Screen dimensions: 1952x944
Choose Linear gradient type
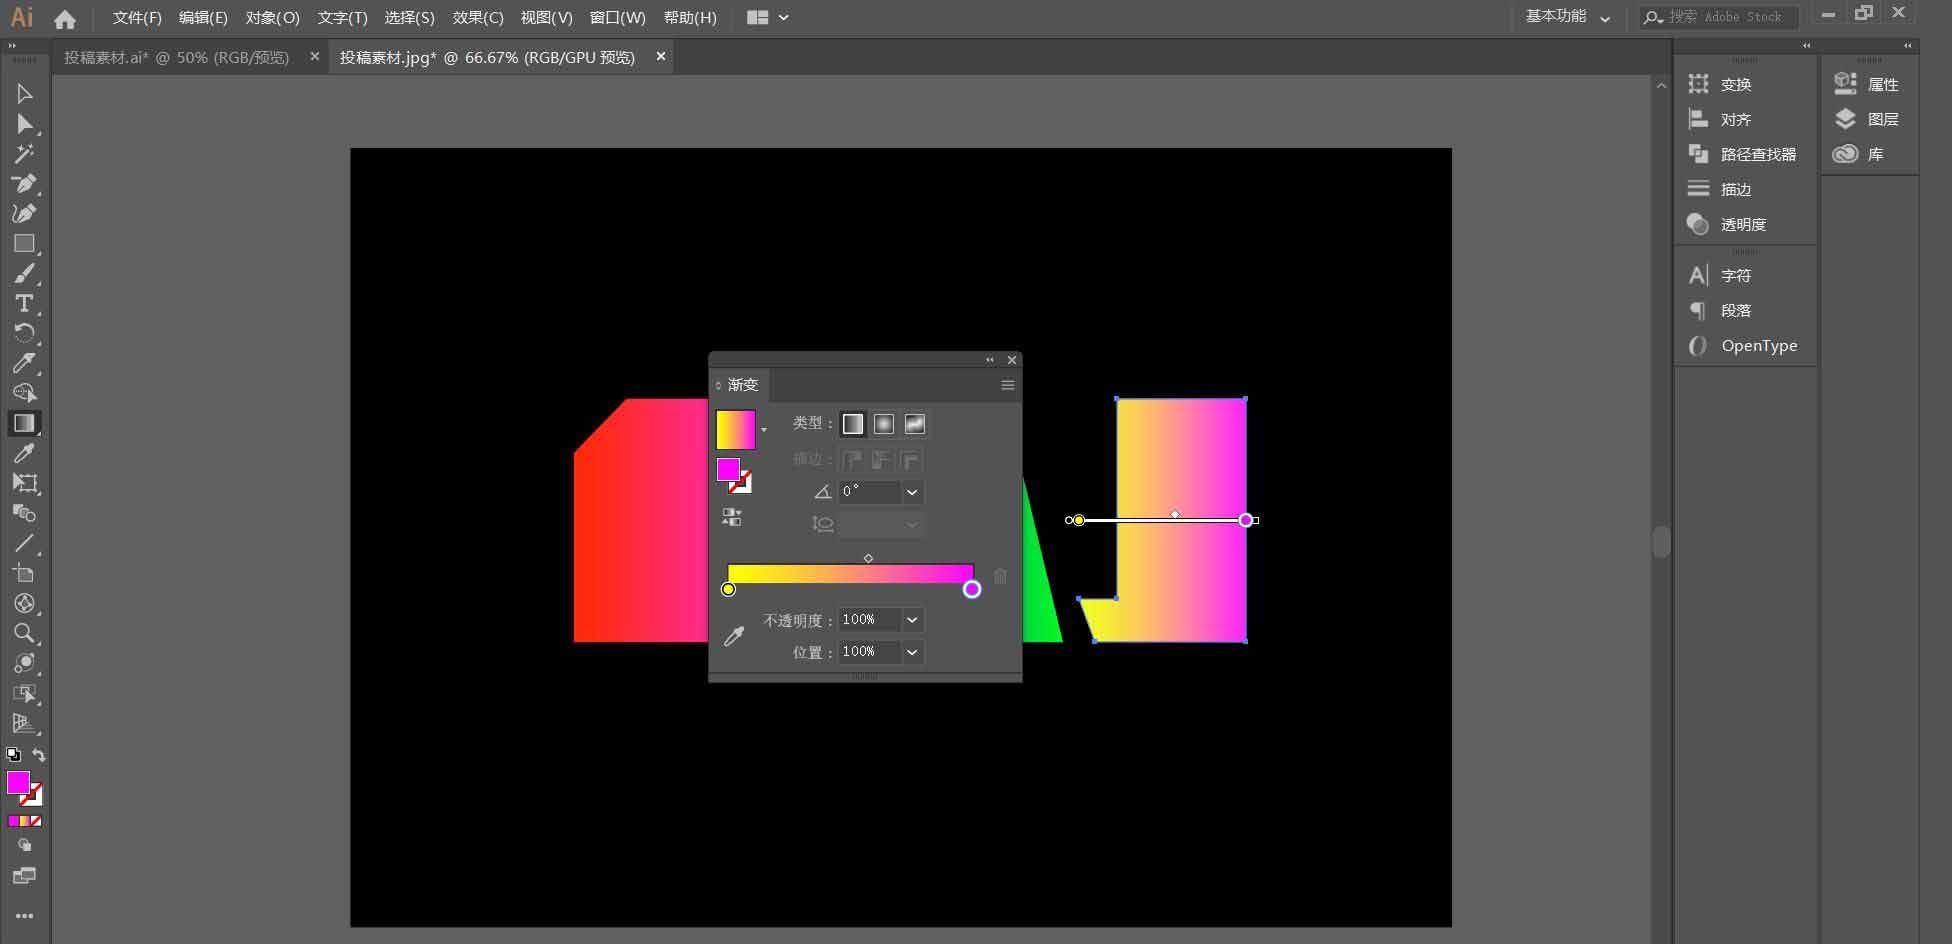click(x=853, y=424)
